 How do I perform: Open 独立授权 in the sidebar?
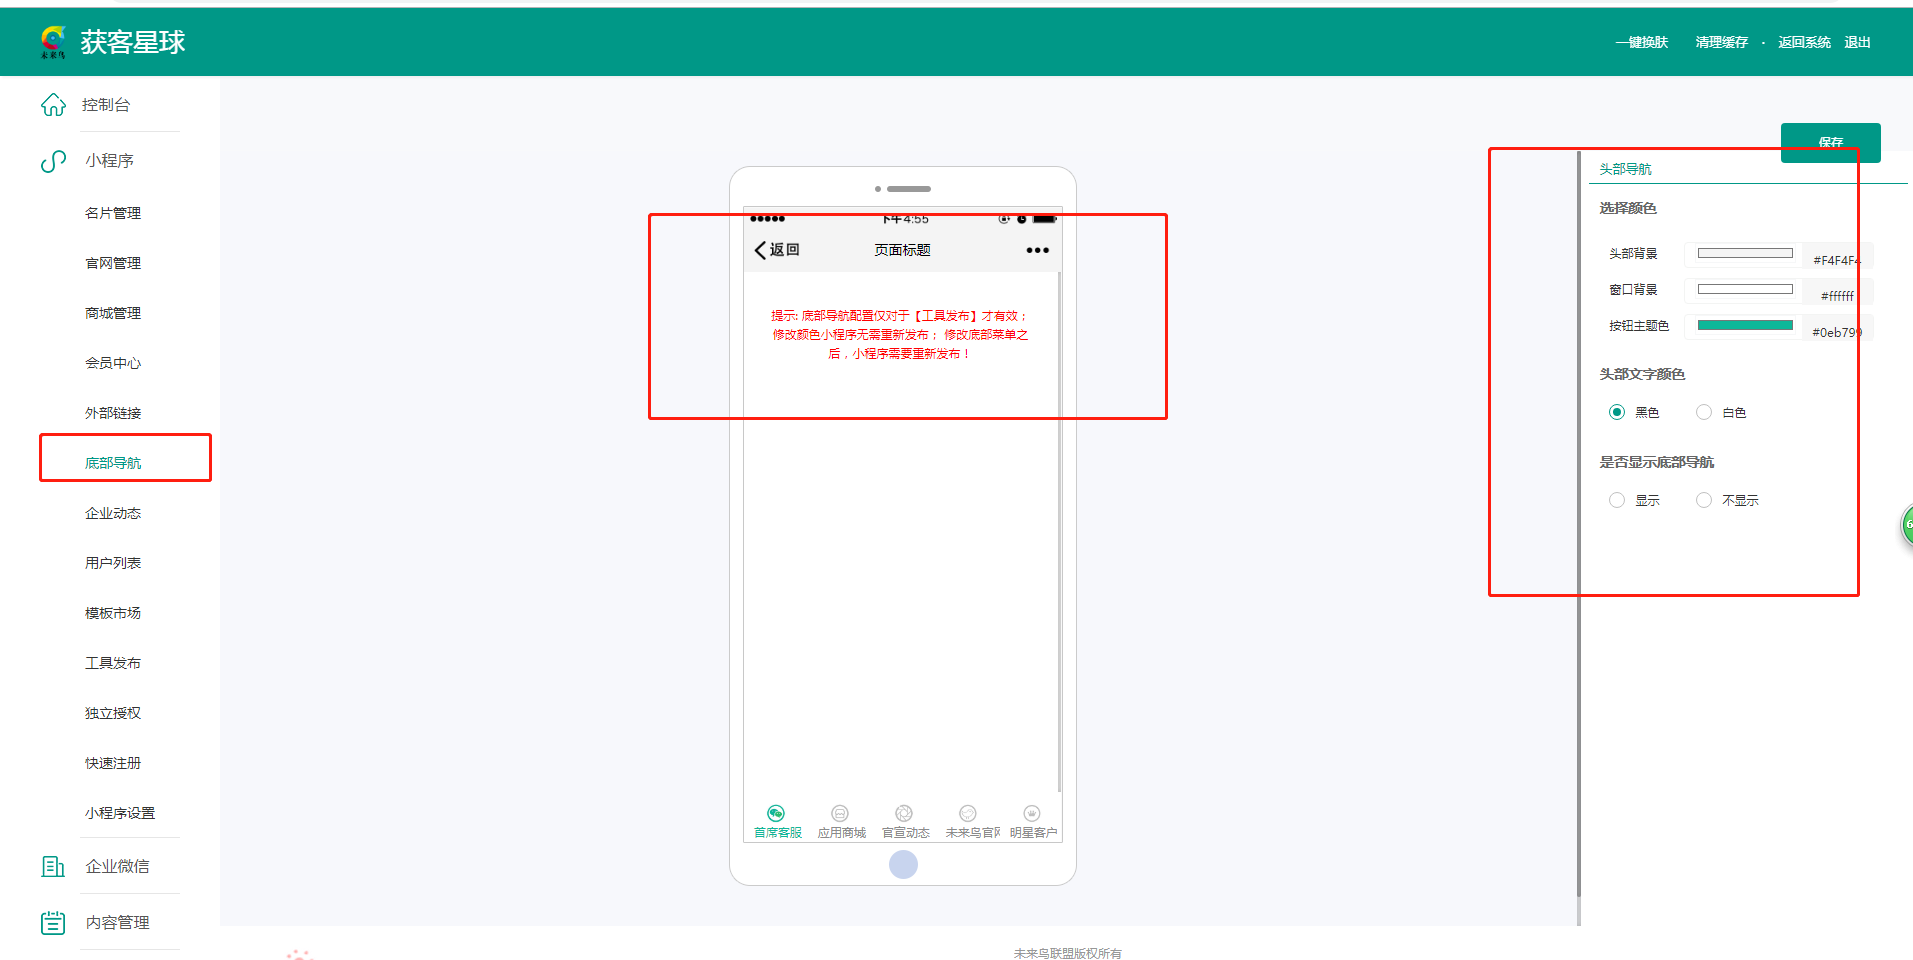click(113, 713)
